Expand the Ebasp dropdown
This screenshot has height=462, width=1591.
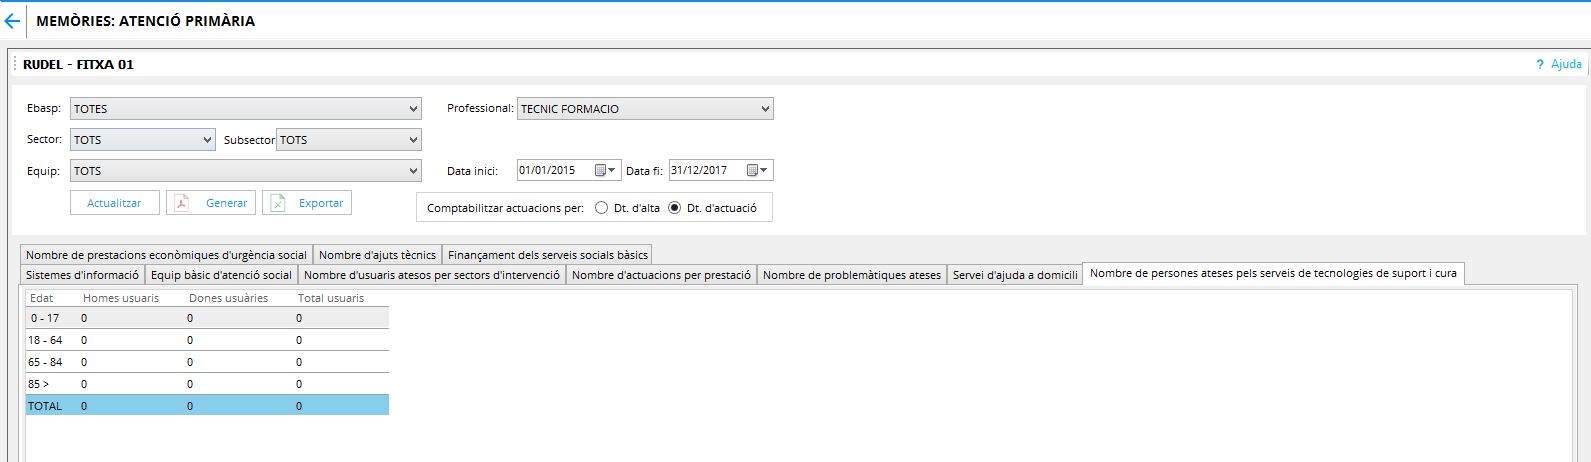tap(246, 109)
